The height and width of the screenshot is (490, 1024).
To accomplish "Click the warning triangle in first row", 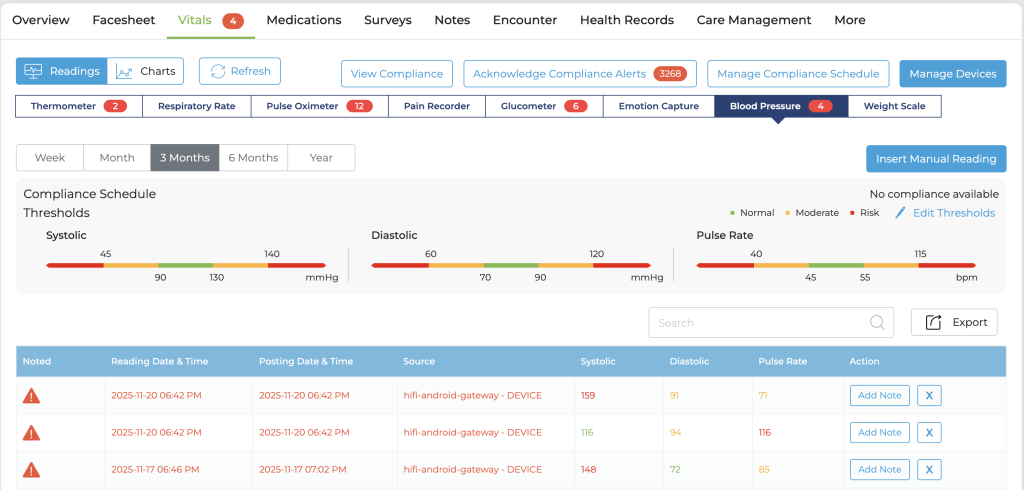I will (x=31, y=395).
